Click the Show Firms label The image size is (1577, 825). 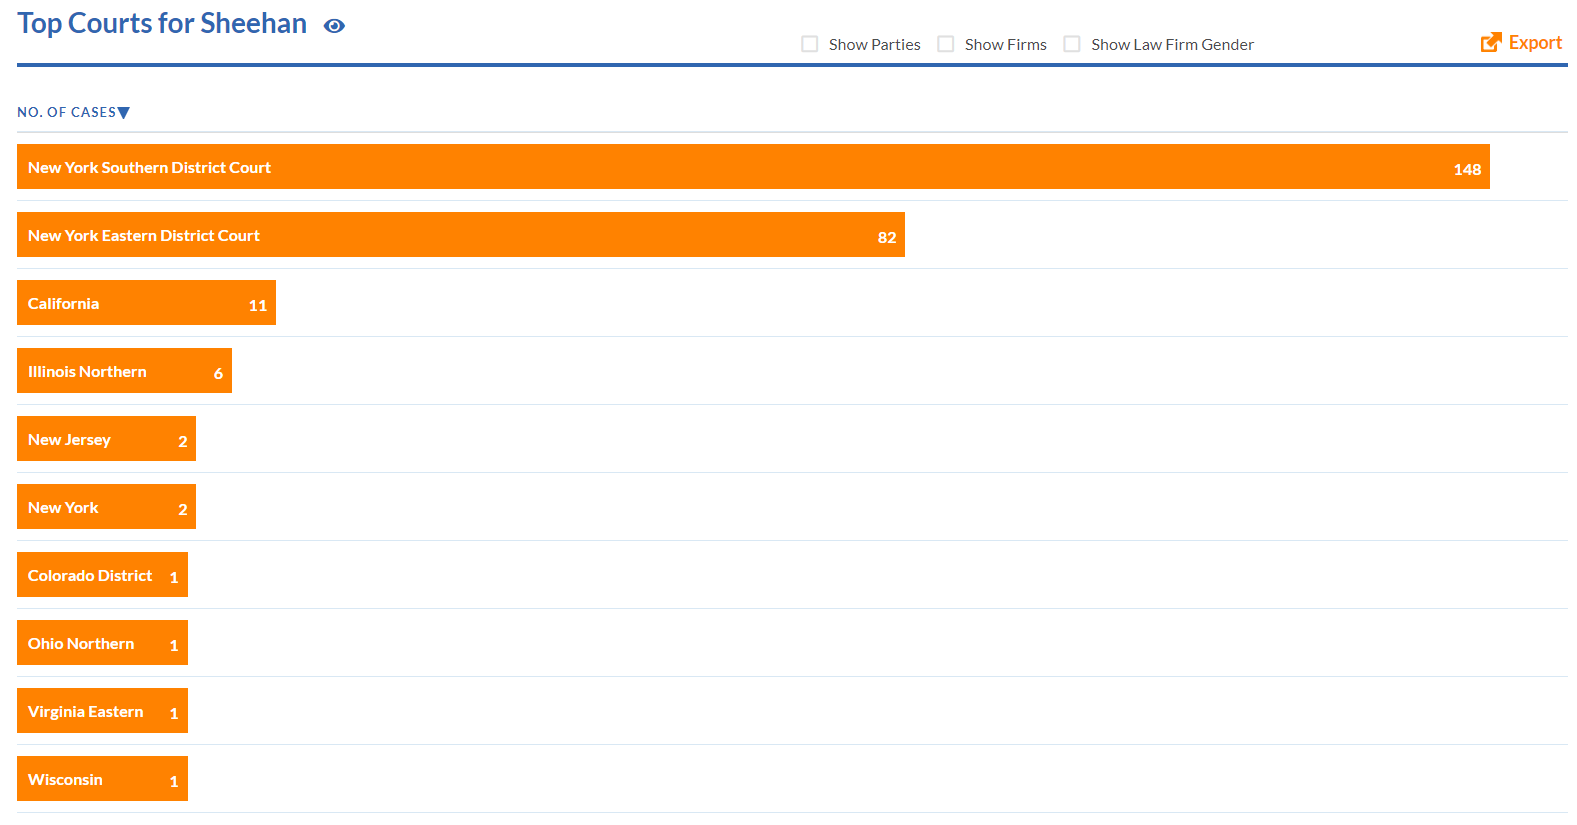[1006, 45]
